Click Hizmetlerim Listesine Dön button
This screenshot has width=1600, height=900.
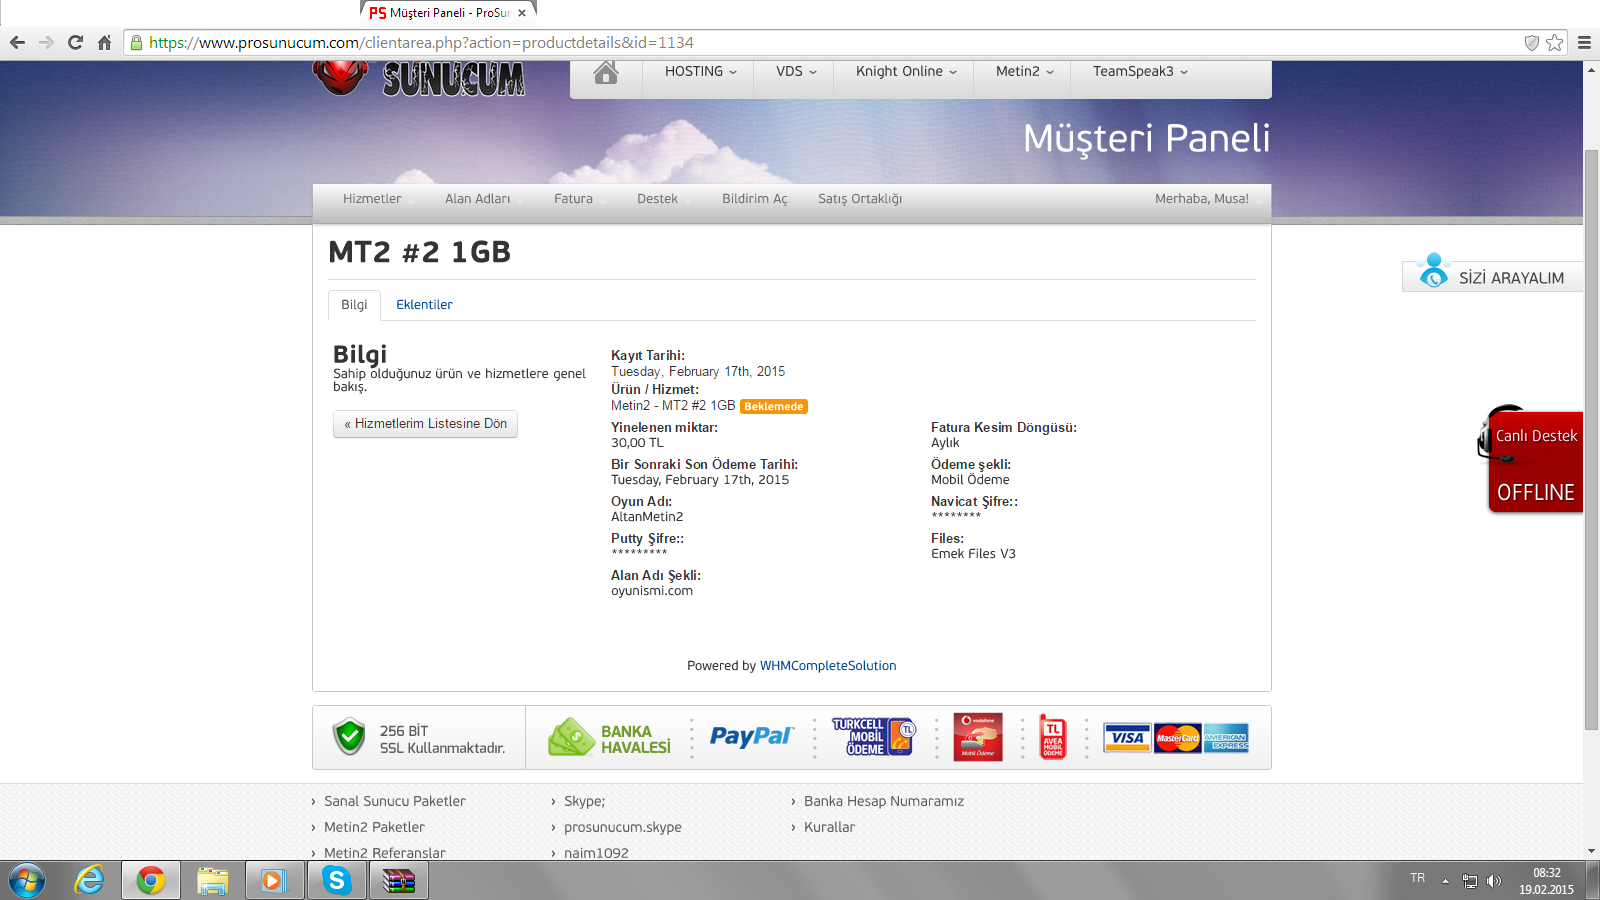(x=425, y=424)
